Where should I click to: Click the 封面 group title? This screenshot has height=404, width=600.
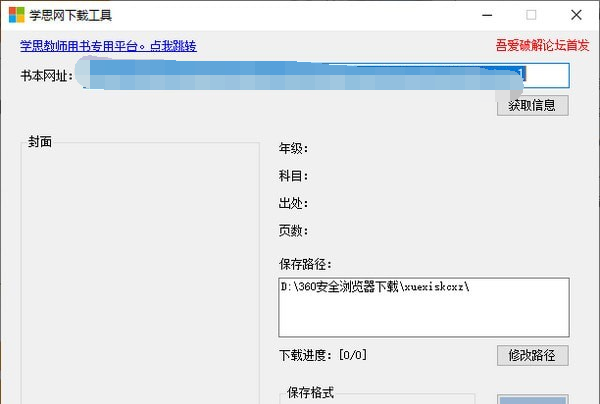pos(40,142)
